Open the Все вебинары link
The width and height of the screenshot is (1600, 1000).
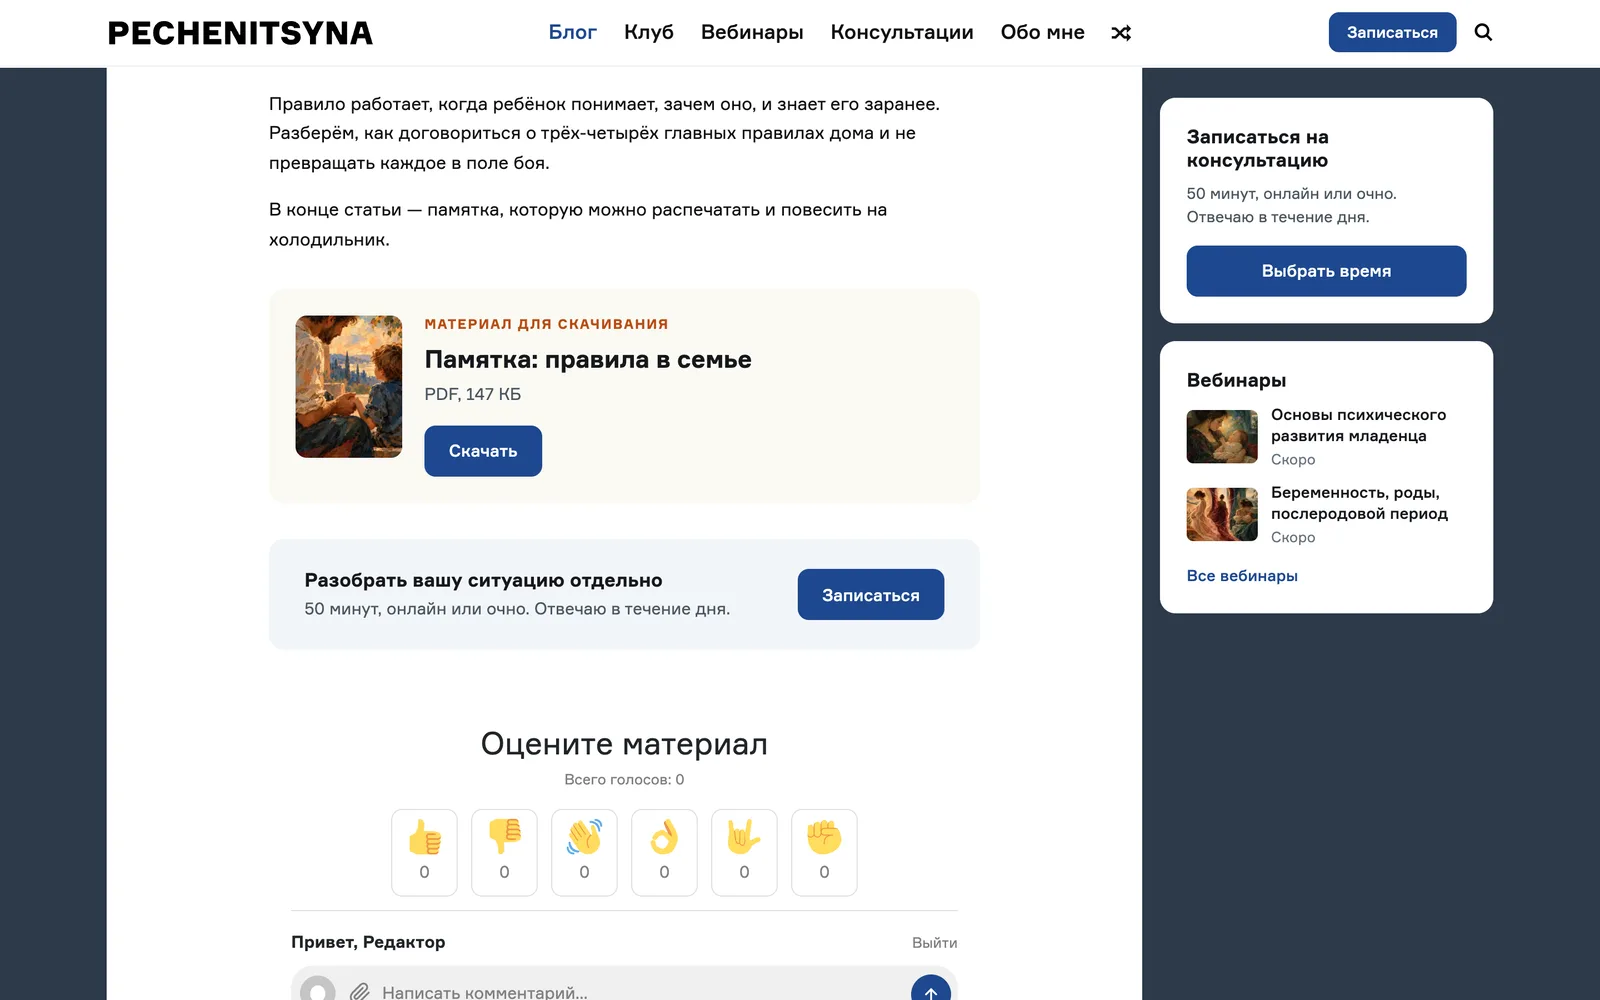pos(1242,576)
